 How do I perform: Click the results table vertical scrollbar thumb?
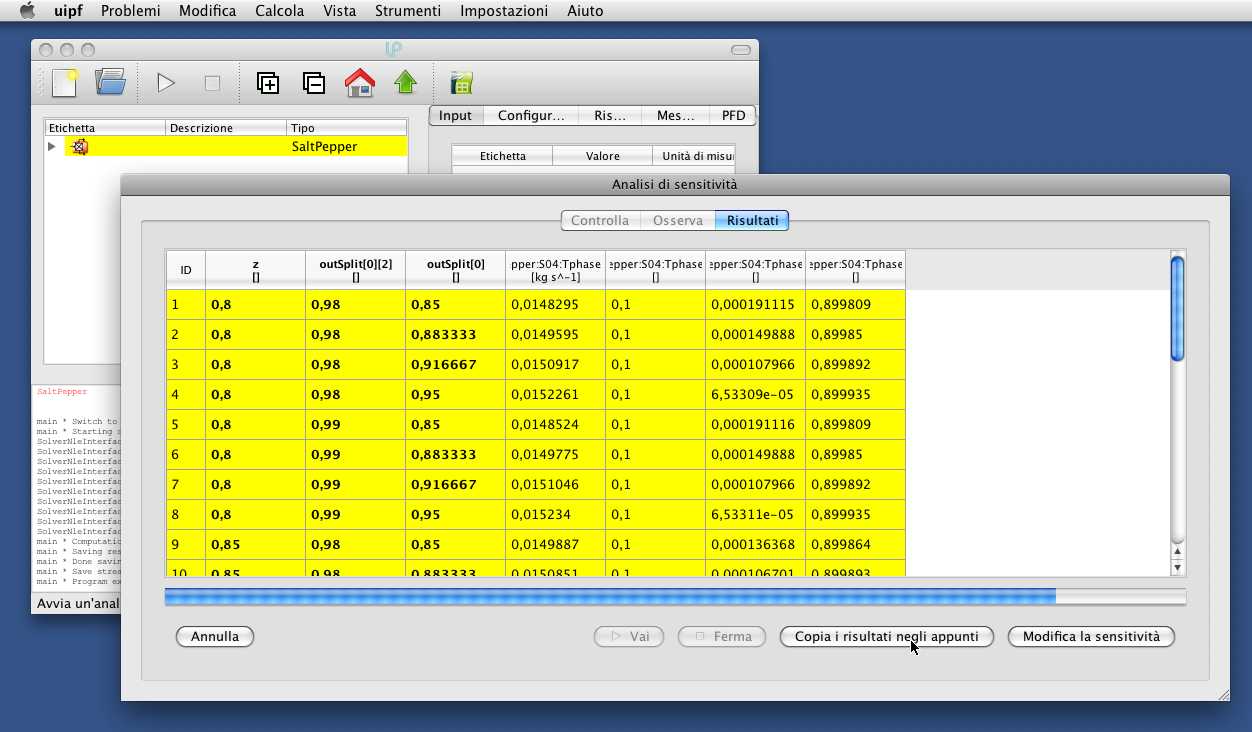coord(1177,308)
